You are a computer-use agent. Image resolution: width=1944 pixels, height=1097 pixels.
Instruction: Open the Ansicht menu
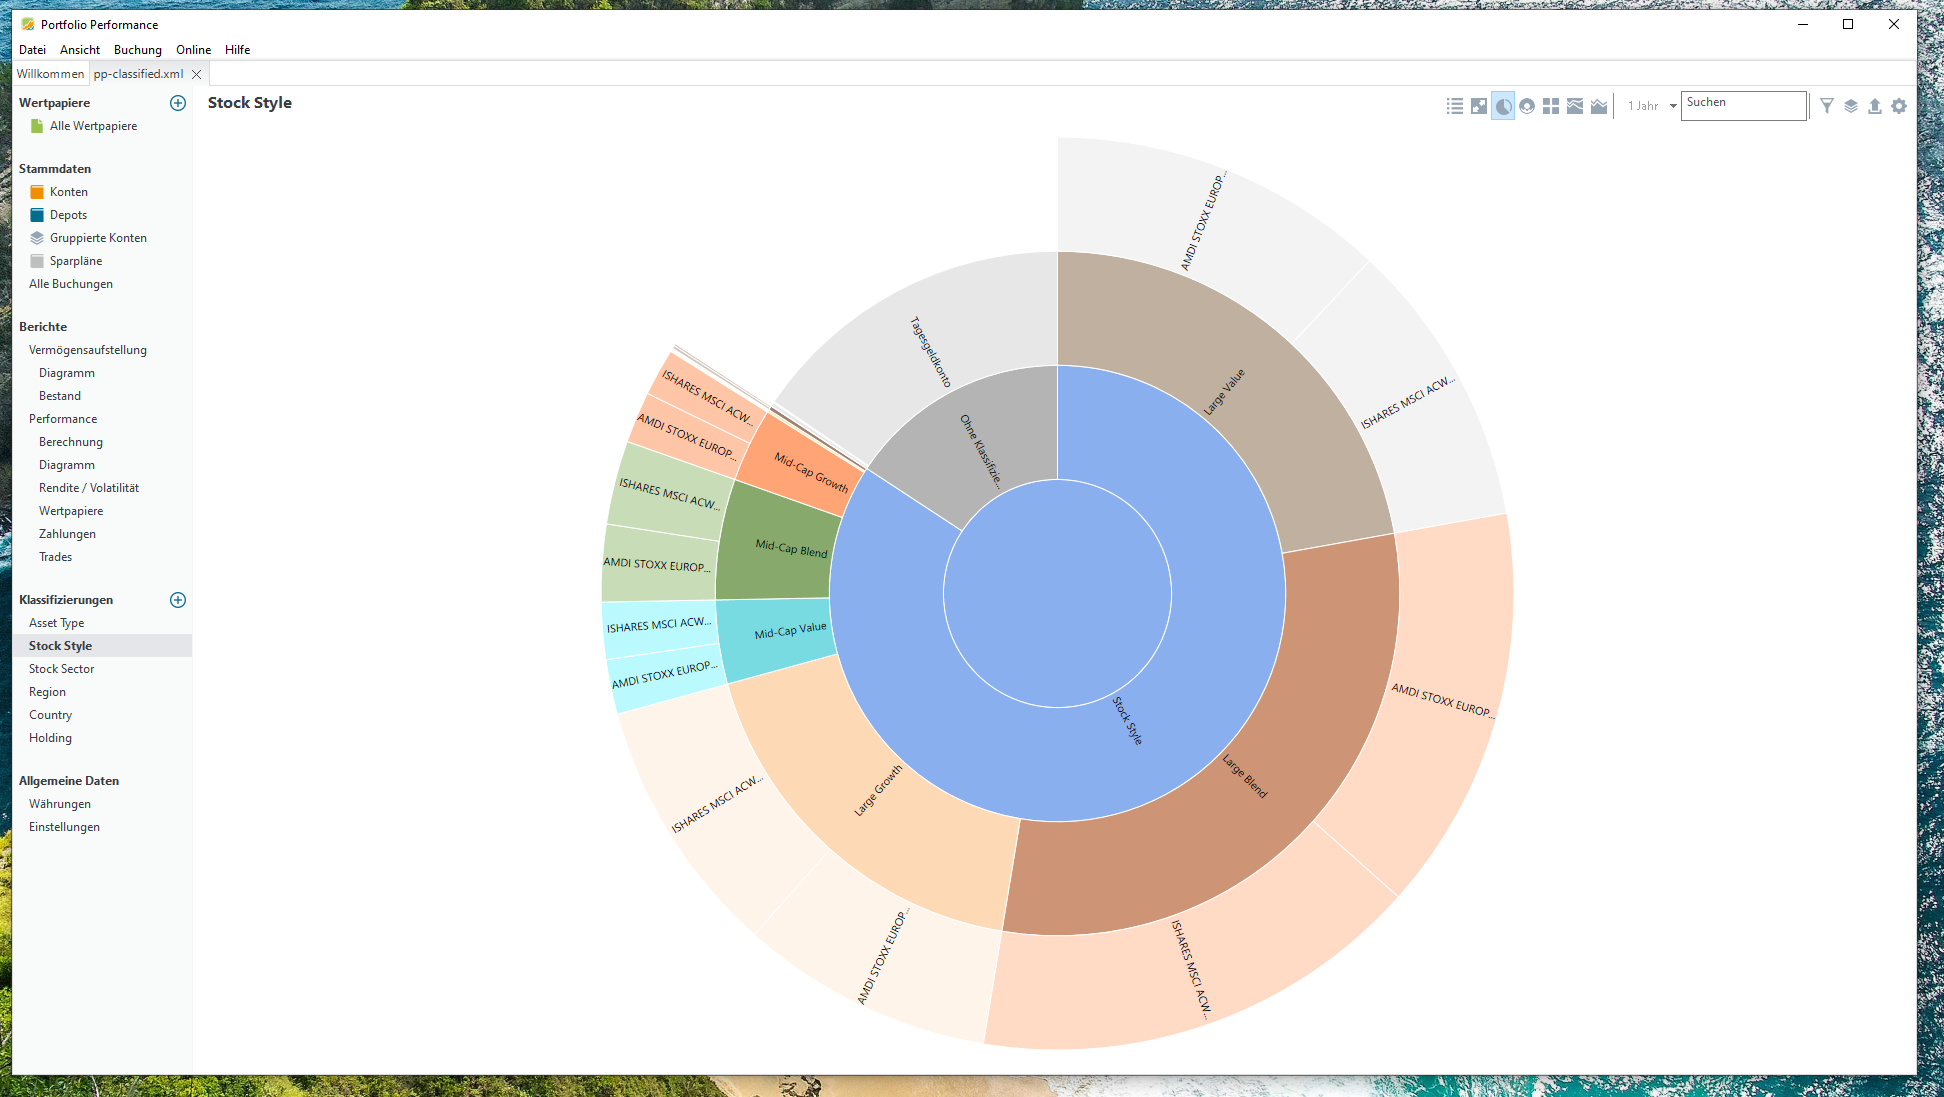pyautogui.click(x=80, y=50)
